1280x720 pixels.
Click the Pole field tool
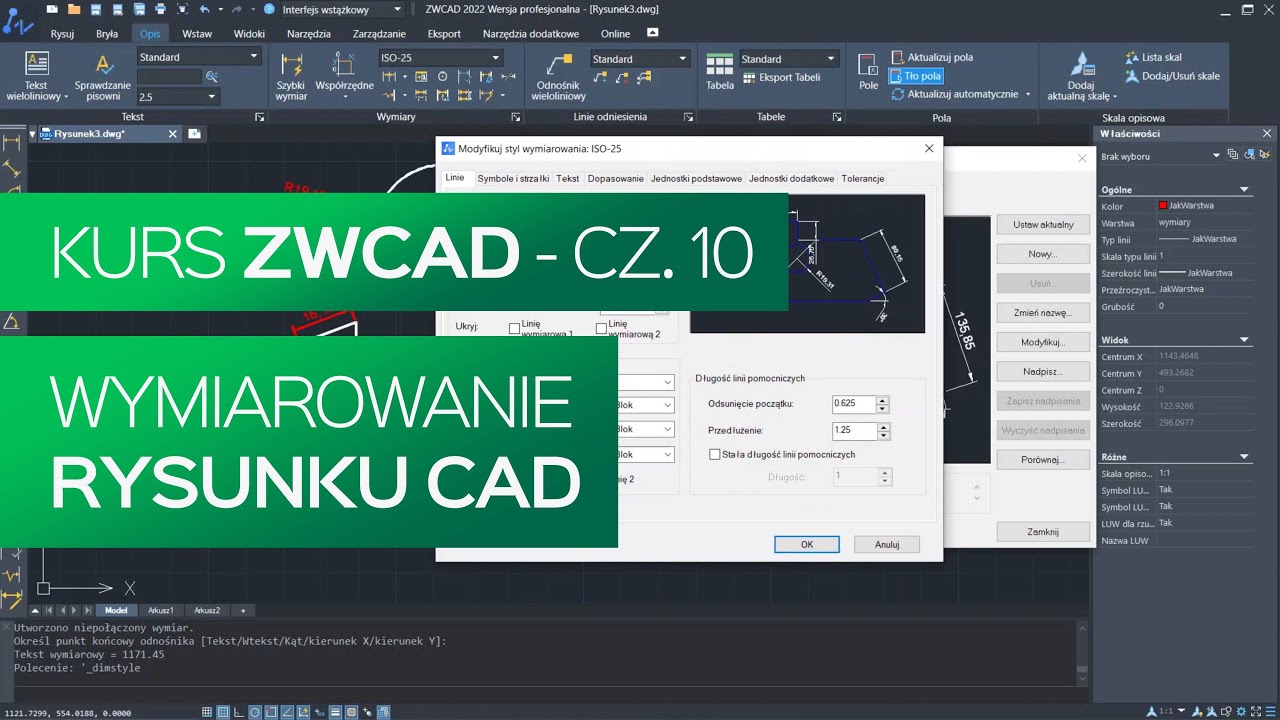tap(869, 72)
